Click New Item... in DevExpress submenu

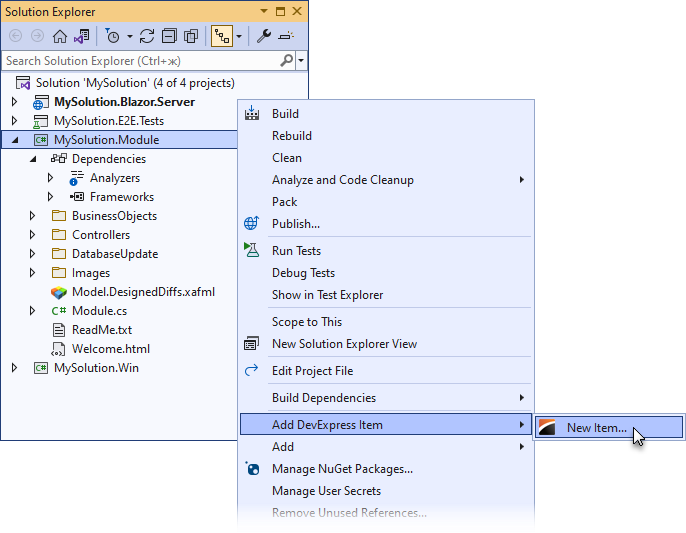609,428
